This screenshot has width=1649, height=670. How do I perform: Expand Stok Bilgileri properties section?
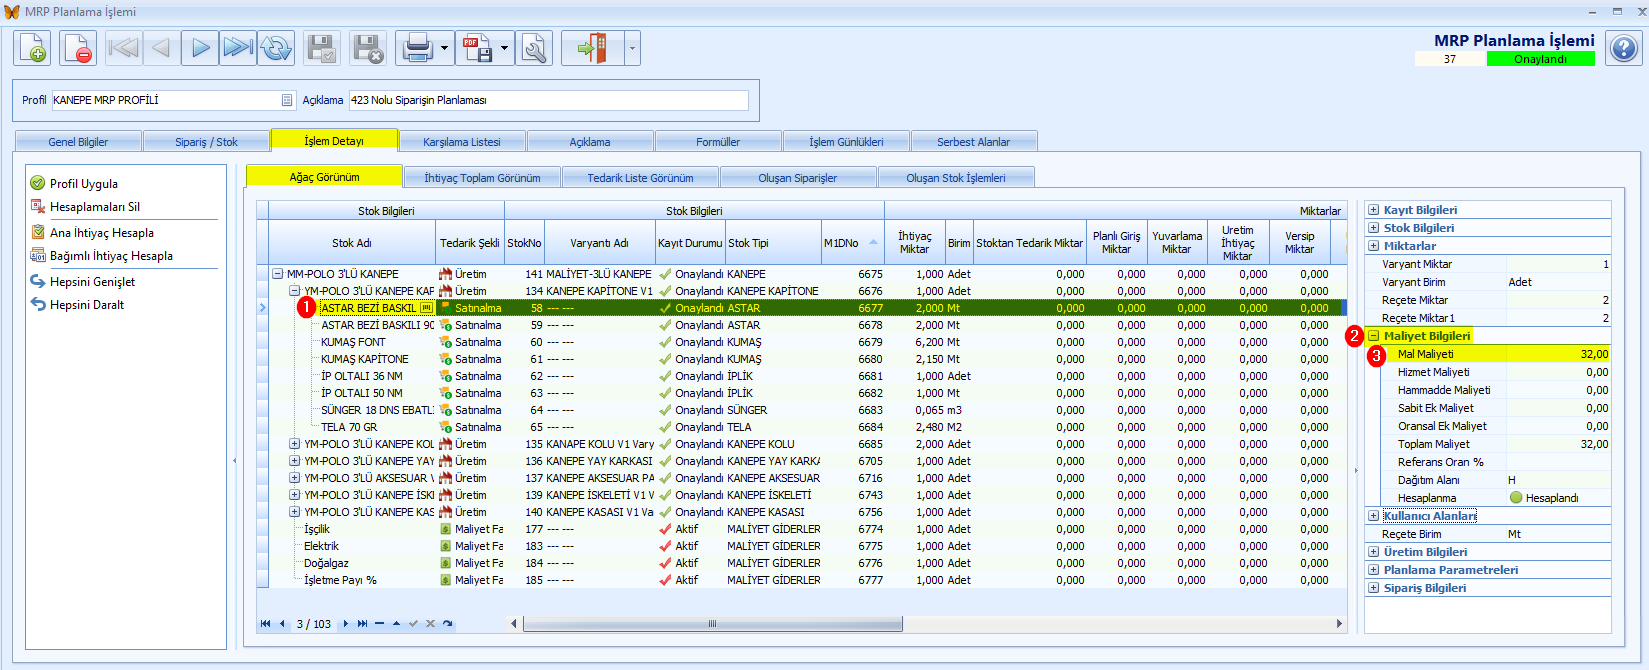coord(1374,228)
